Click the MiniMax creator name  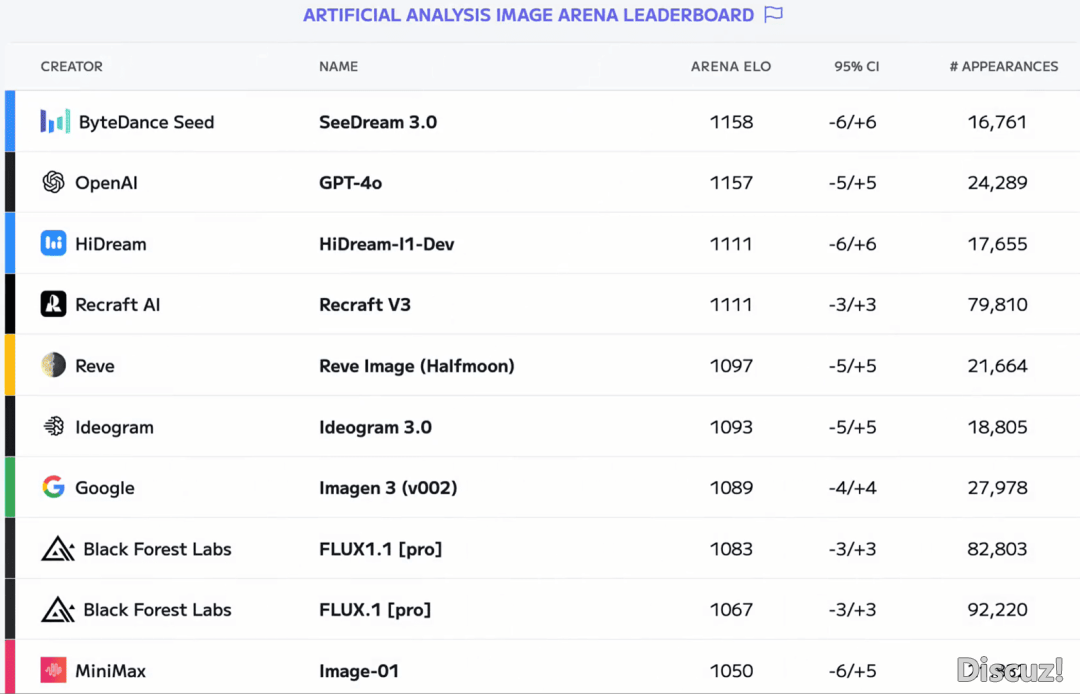pos(110,671)
